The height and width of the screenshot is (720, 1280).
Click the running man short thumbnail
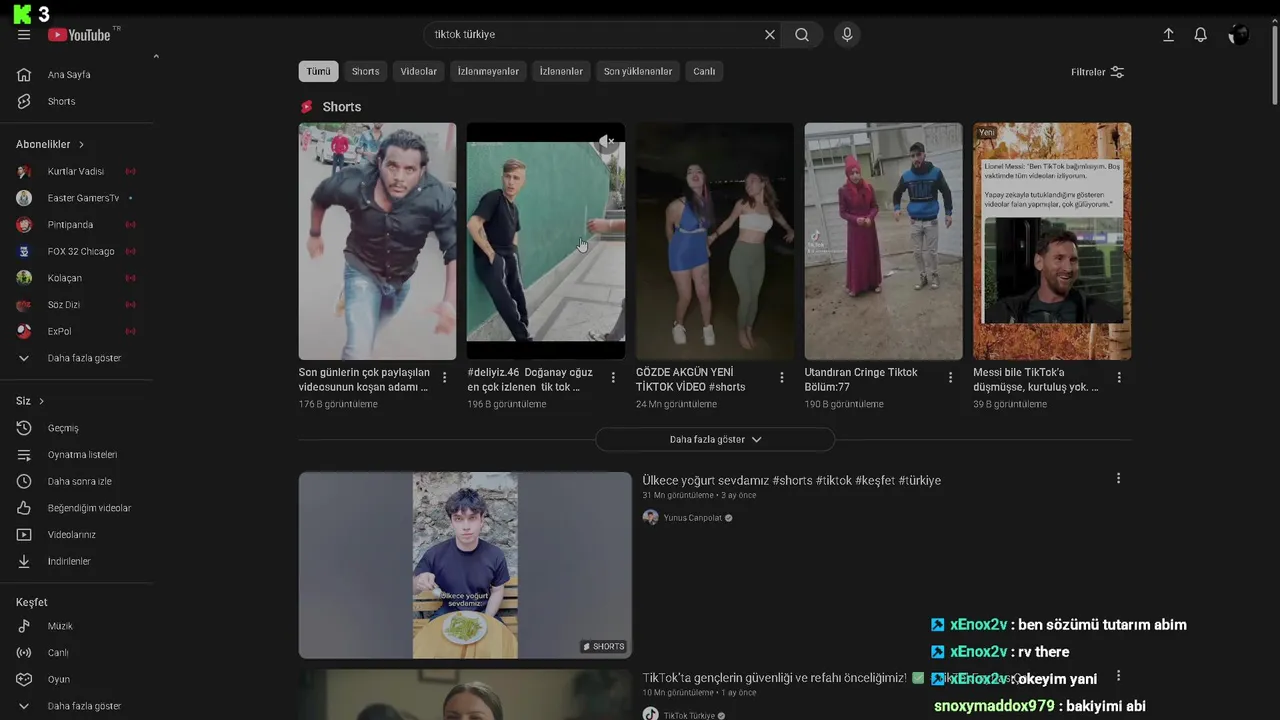[x=377, y=241]
